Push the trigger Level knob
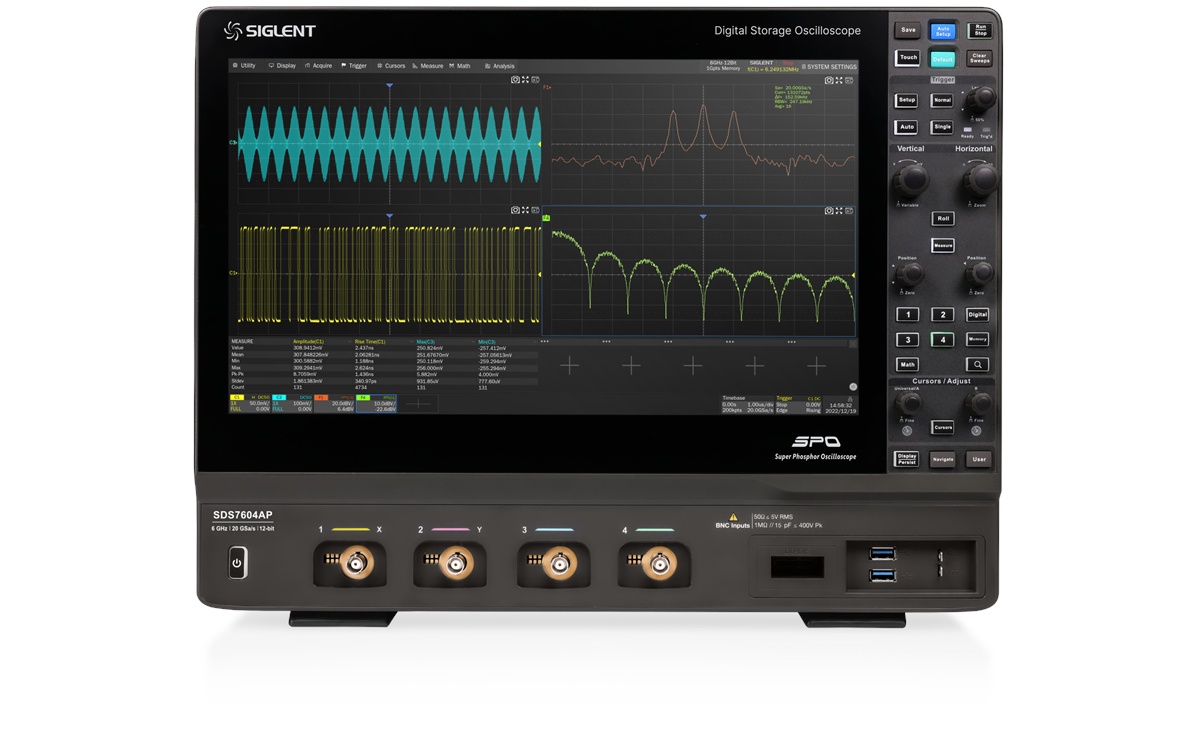1200x735 pixels. pos(981,99)
